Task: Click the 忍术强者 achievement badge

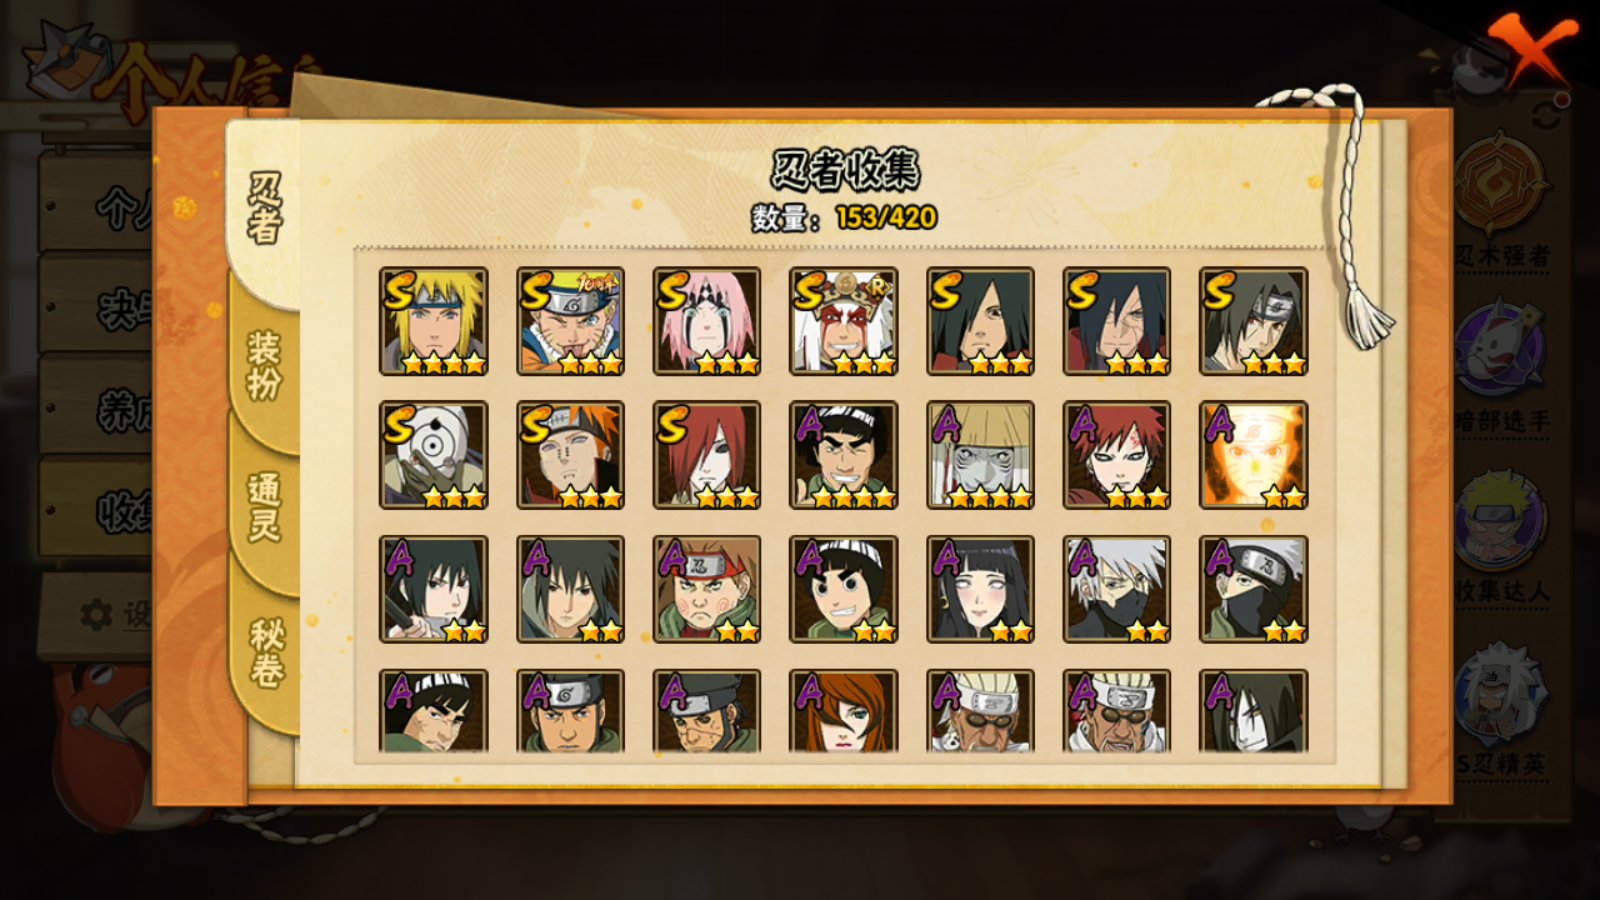Action: pyautogui.click(x=1502, y=200)
